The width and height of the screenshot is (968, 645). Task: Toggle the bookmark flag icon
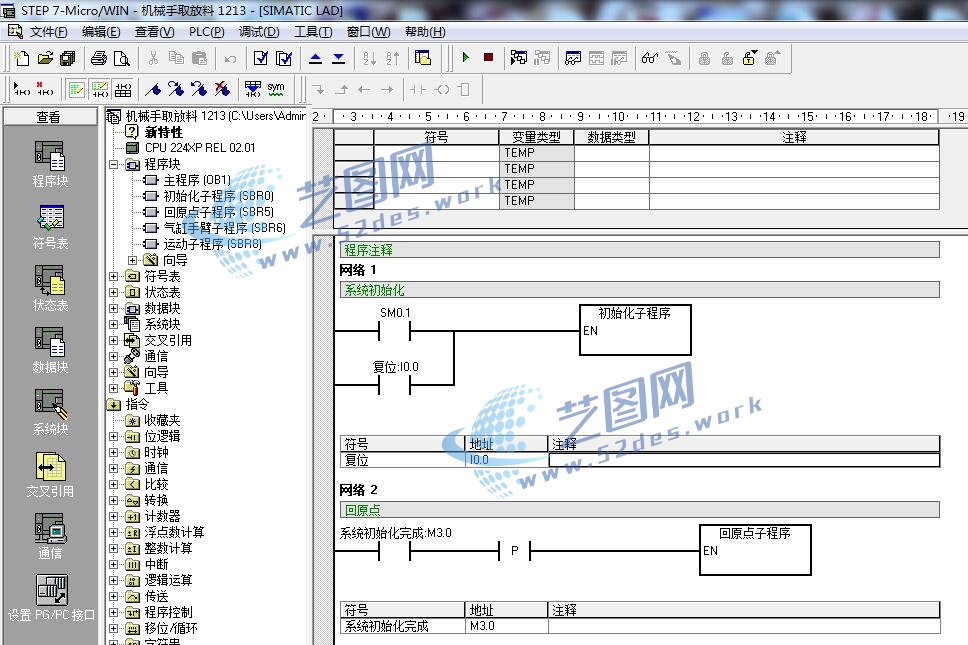pos(152,89)
